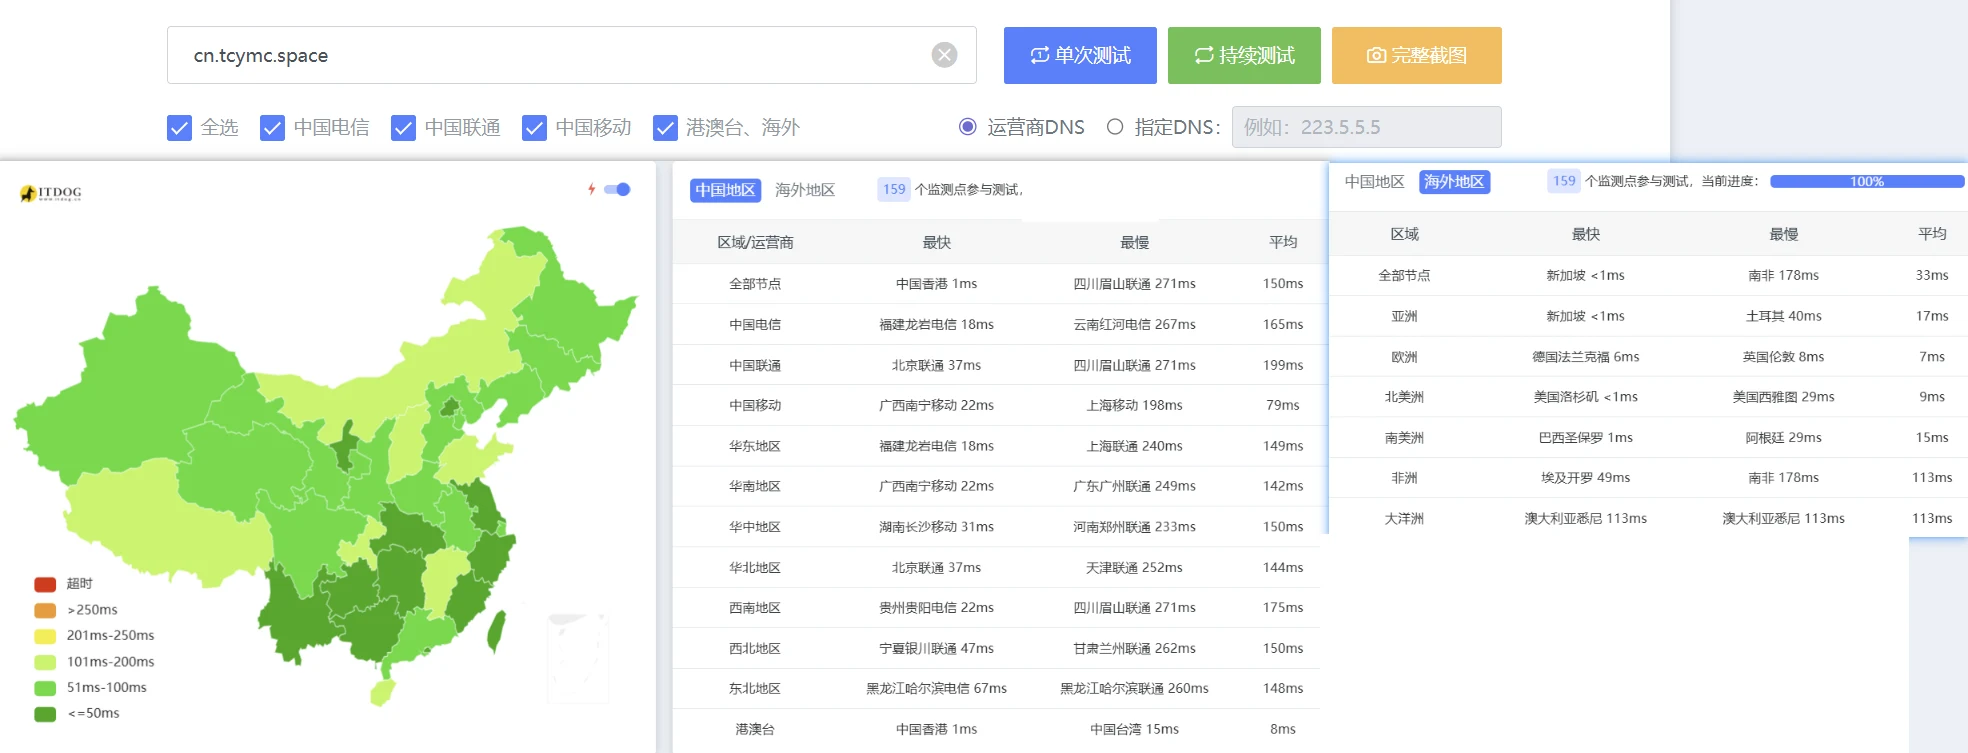
Task: Select the 运营商DNS radio option
Action: 967,127
